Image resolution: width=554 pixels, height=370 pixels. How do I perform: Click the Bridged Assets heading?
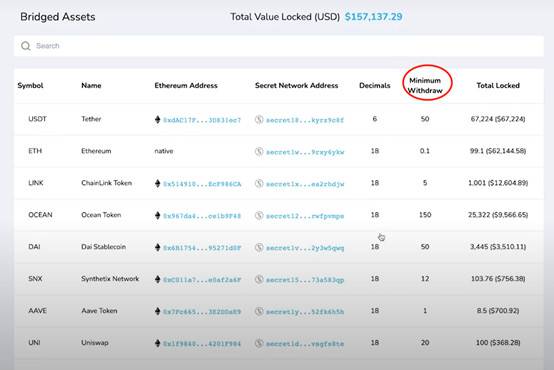point(58,17)
